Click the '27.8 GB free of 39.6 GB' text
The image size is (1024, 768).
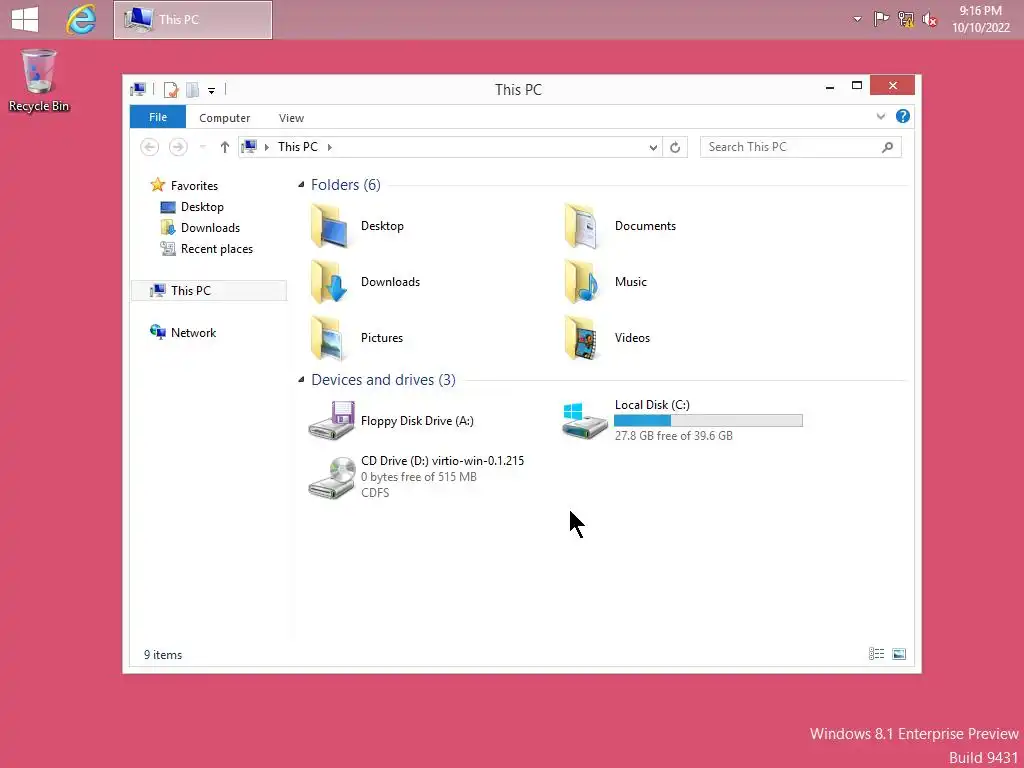click(x=673, y=436)
